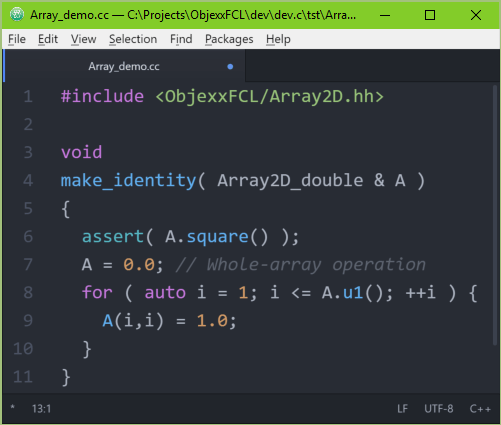Click the 0.0 numeric literal
This screenshot has height=425, width=501.
pyautogui.click(x=139, y=265)
